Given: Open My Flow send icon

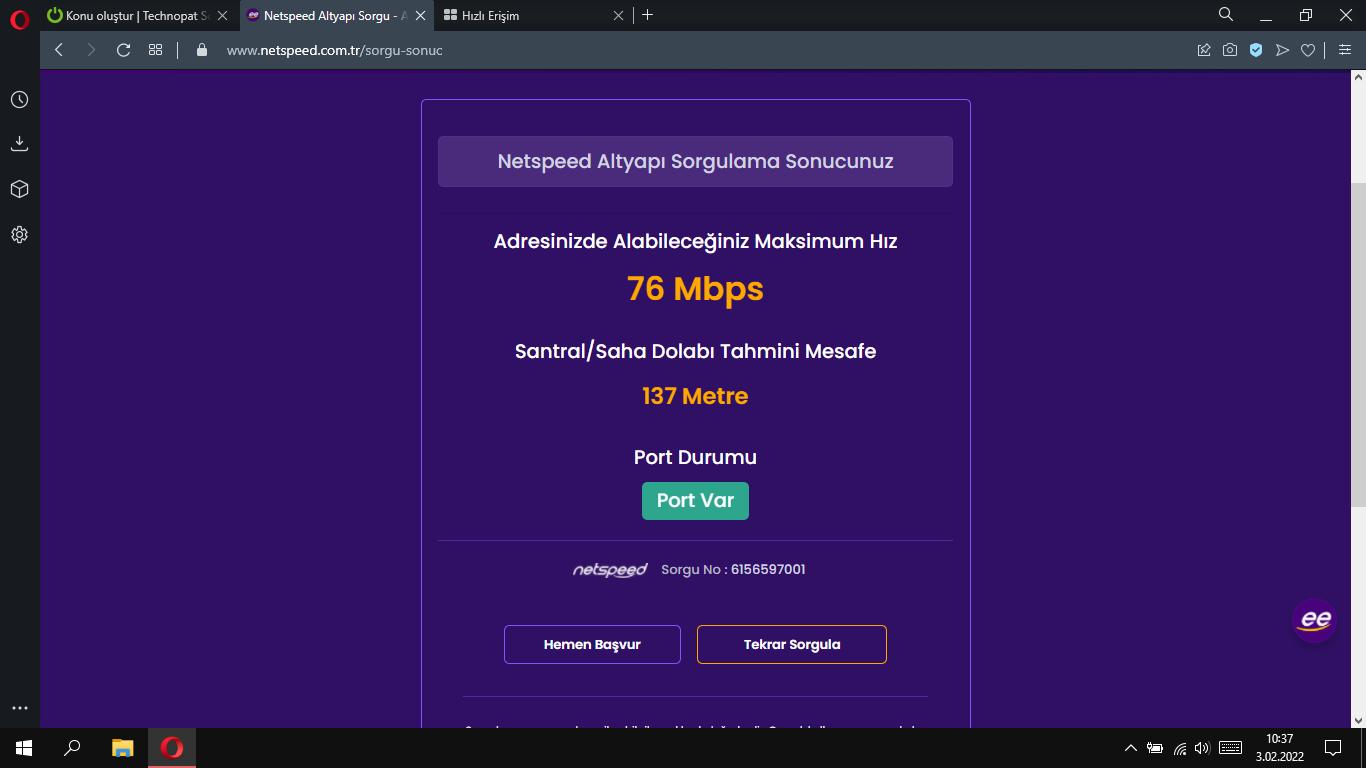Looking at the screenshot, I should 1282,50.
